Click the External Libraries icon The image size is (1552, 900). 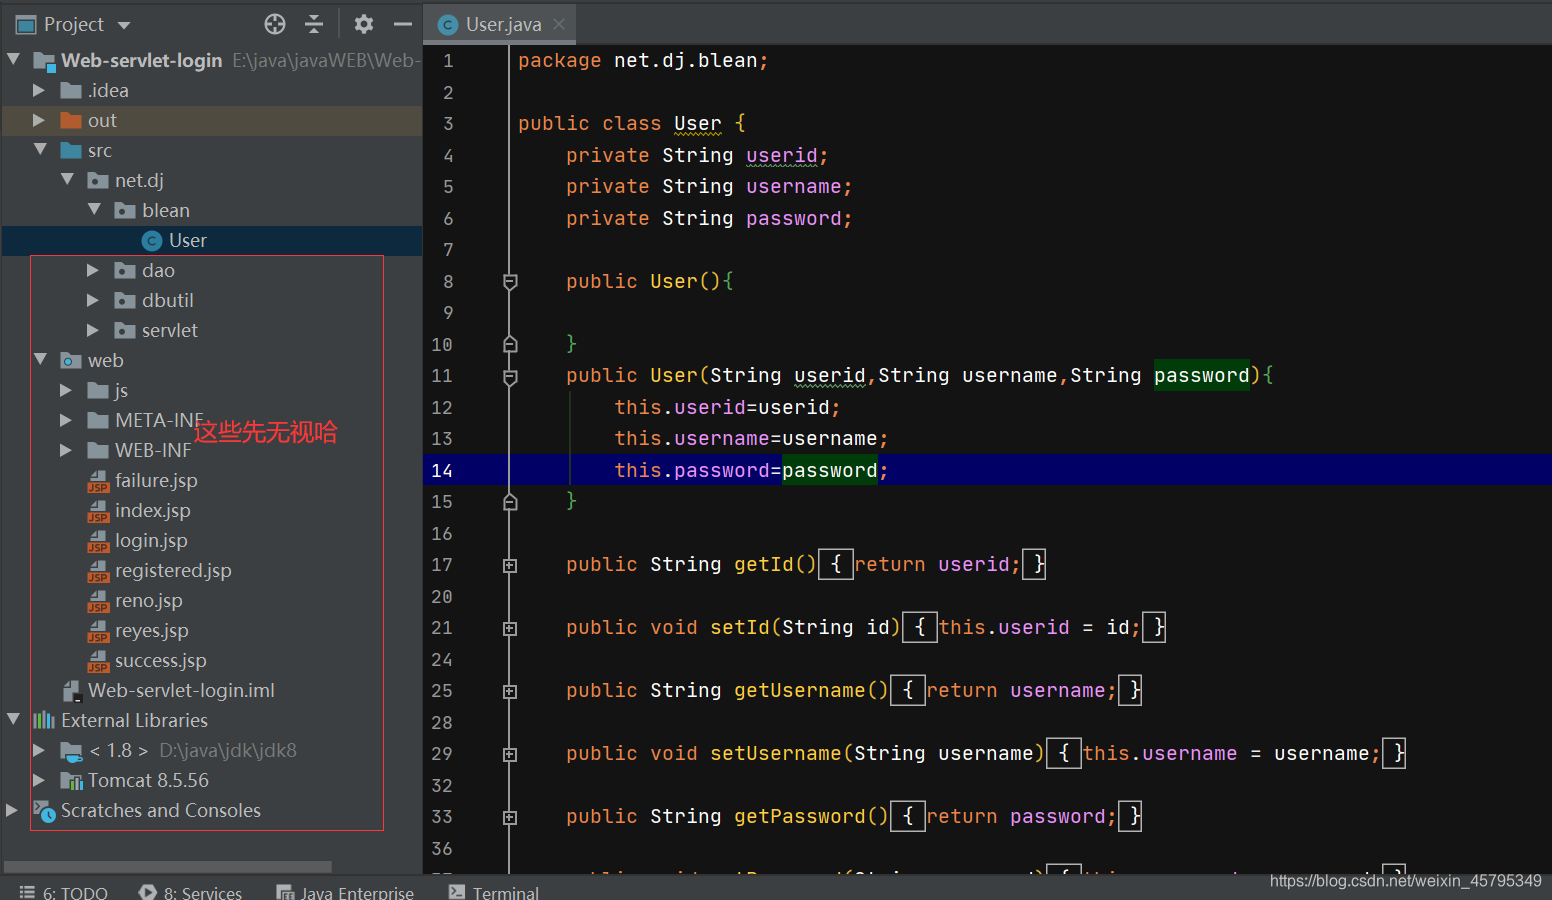coord(44,720)
